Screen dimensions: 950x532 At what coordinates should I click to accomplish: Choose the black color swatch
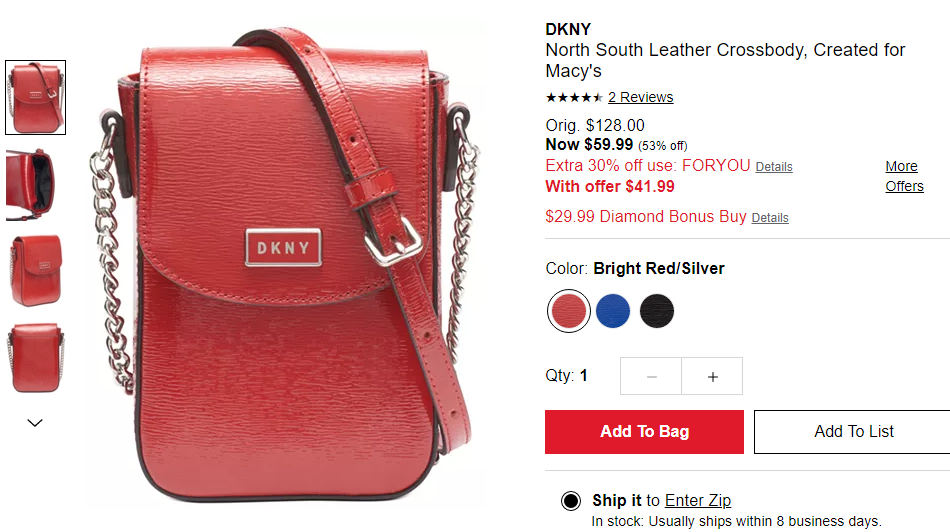click(657, 311)
